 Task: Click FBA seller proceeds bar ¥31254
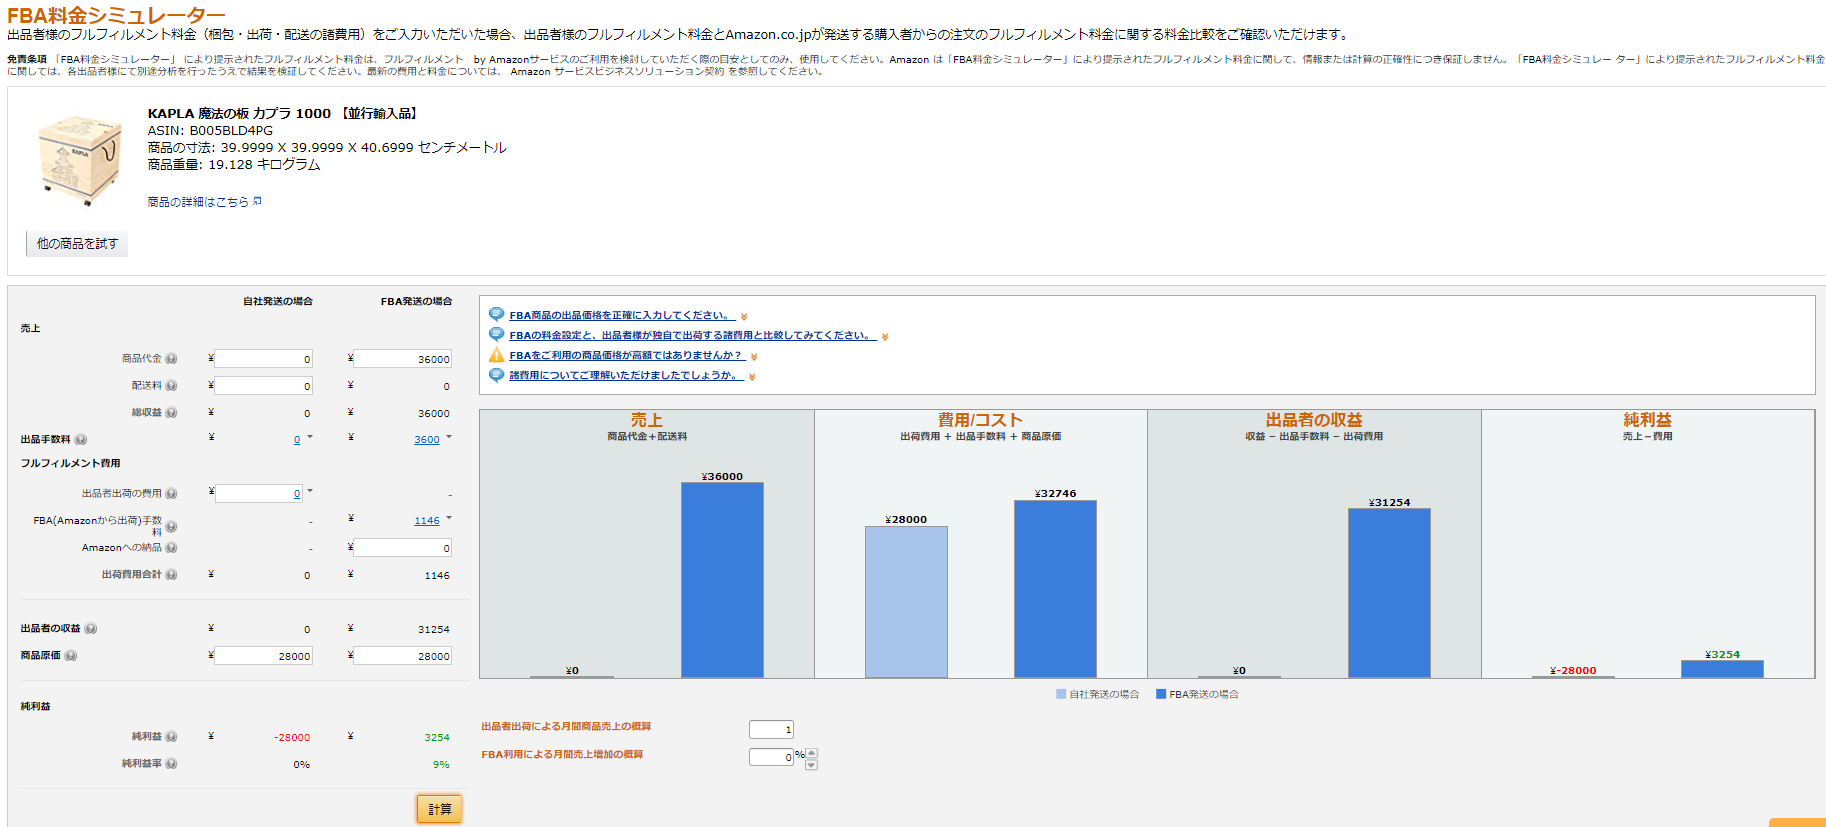[1389, 593]
